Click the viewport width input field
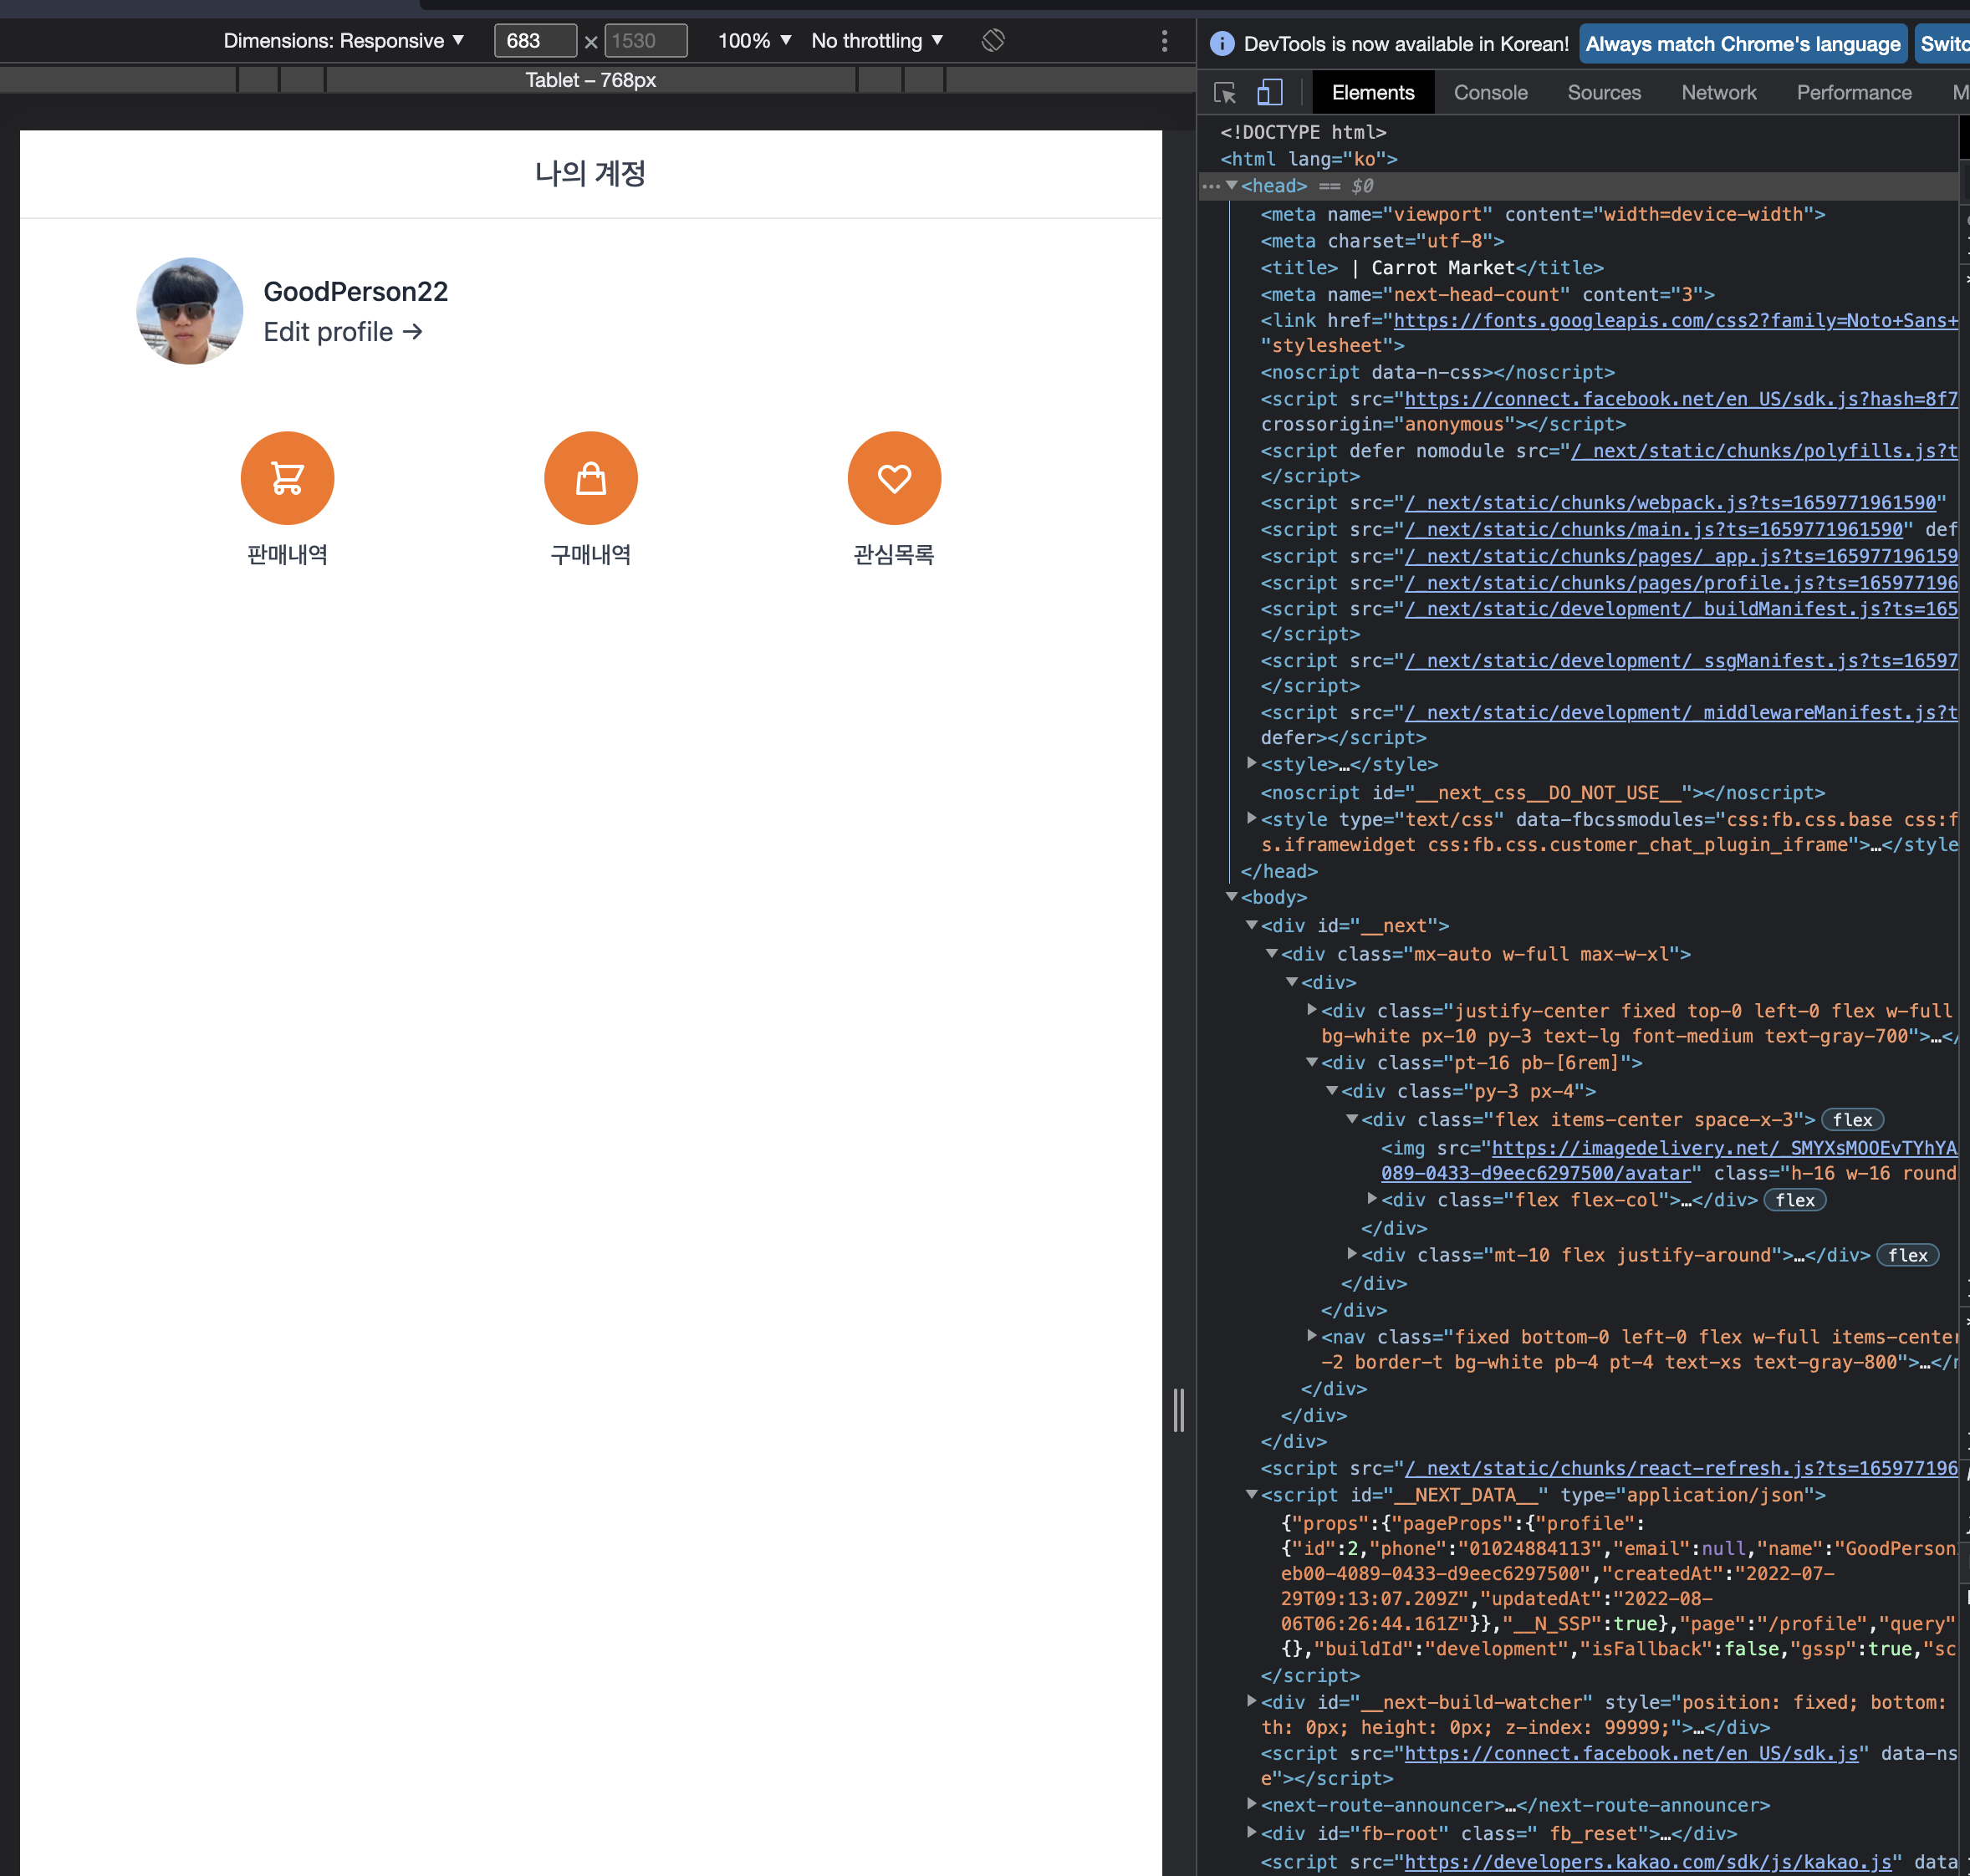This screenshot has height=1876, width=1970. (x=535, y=41)
